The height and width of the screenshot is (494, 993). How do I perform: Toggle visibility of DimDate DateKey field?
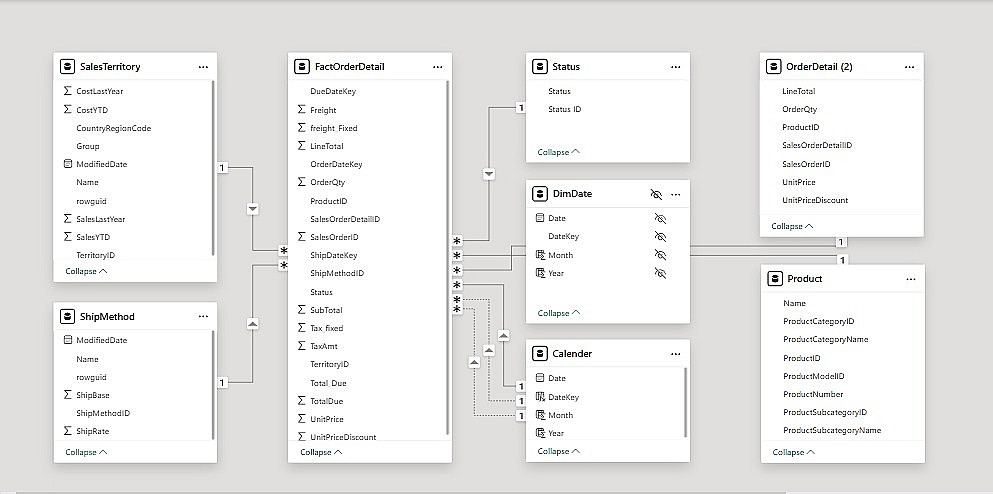(x=659, y=237)
